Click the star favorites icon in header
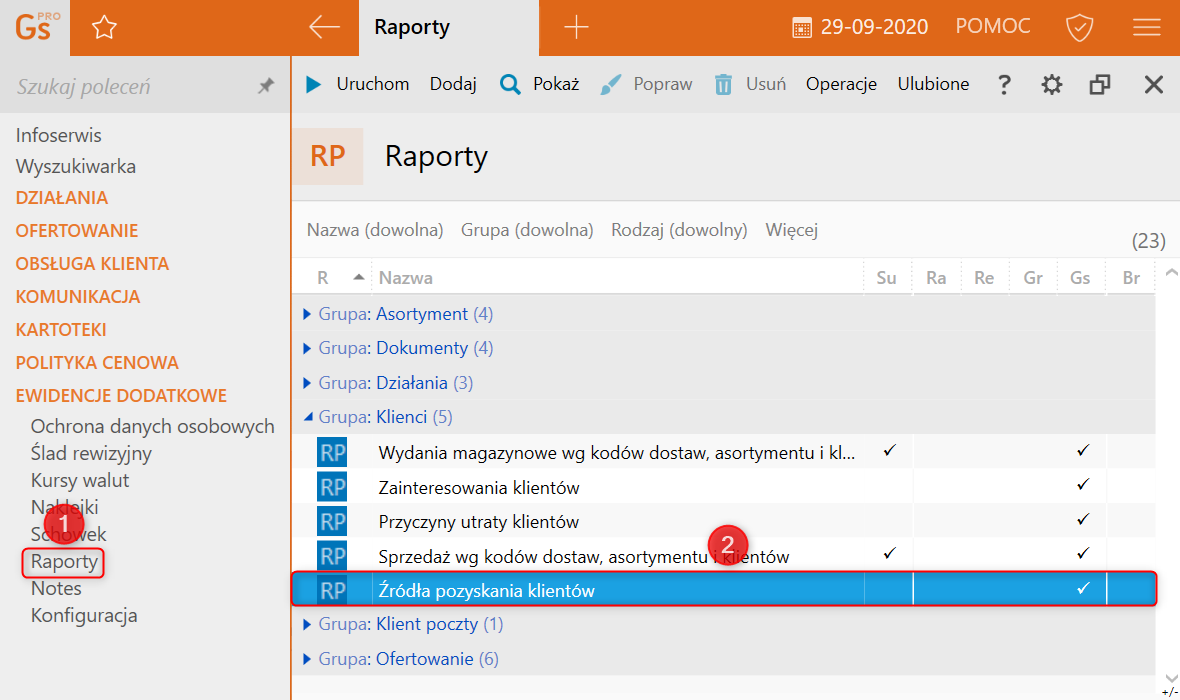The height and width of the screenshot is (700, 1180). (x=104, y=28)
